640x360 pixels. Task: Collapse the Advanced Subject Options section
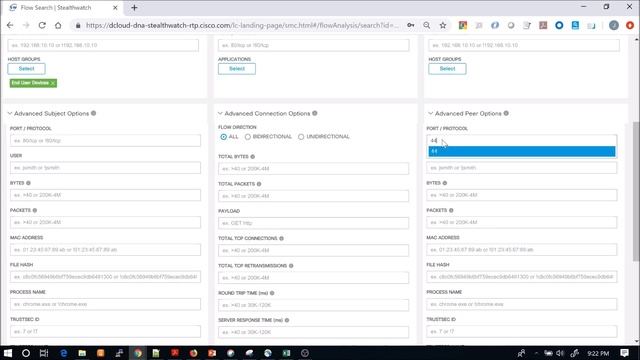pyautogui.click(x=10, y=113)
